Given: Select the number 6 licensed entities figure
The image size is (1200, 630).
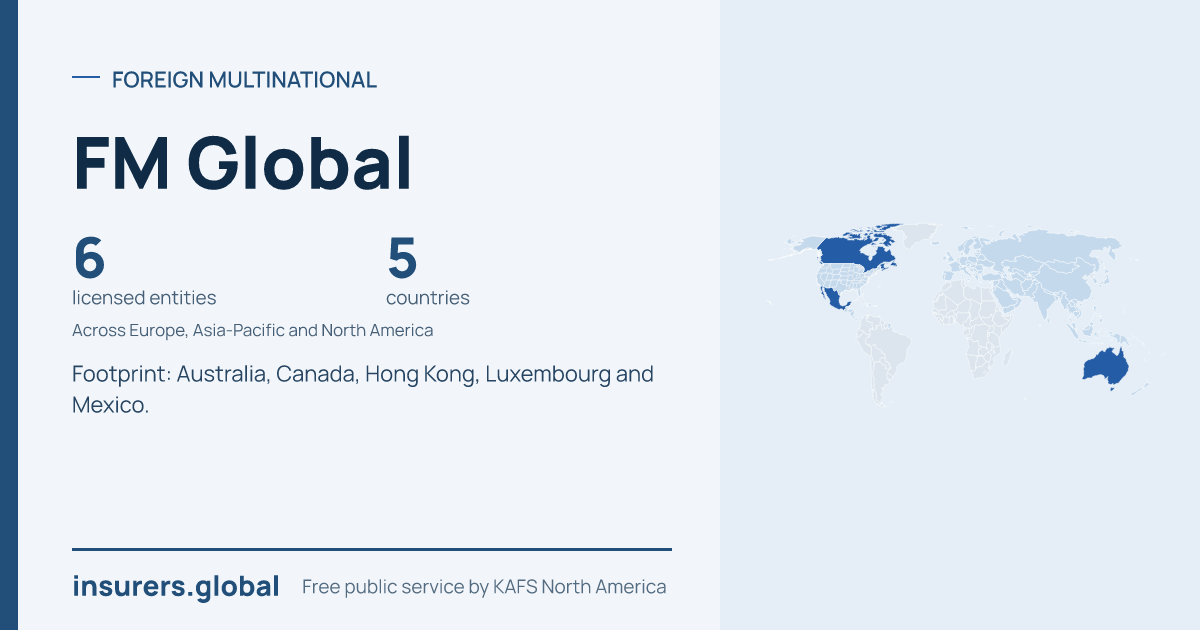Looking at the screenshot, I should pyautogui.click(x=89, y=258).
